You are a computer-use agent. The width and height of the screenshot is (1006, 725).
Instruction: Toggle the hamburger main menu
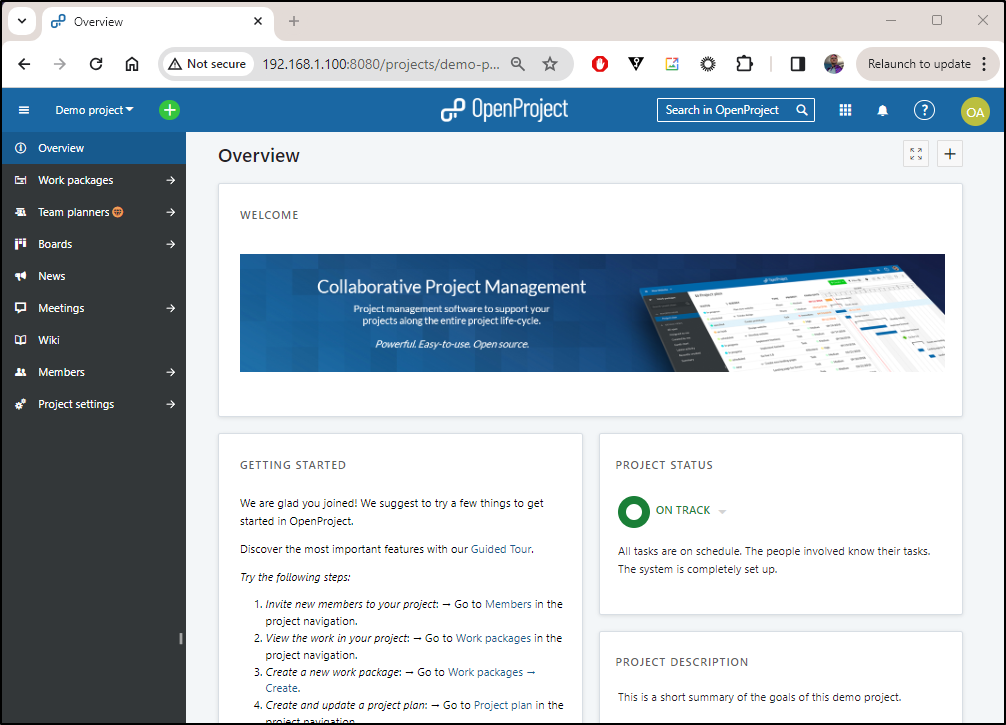24,110
